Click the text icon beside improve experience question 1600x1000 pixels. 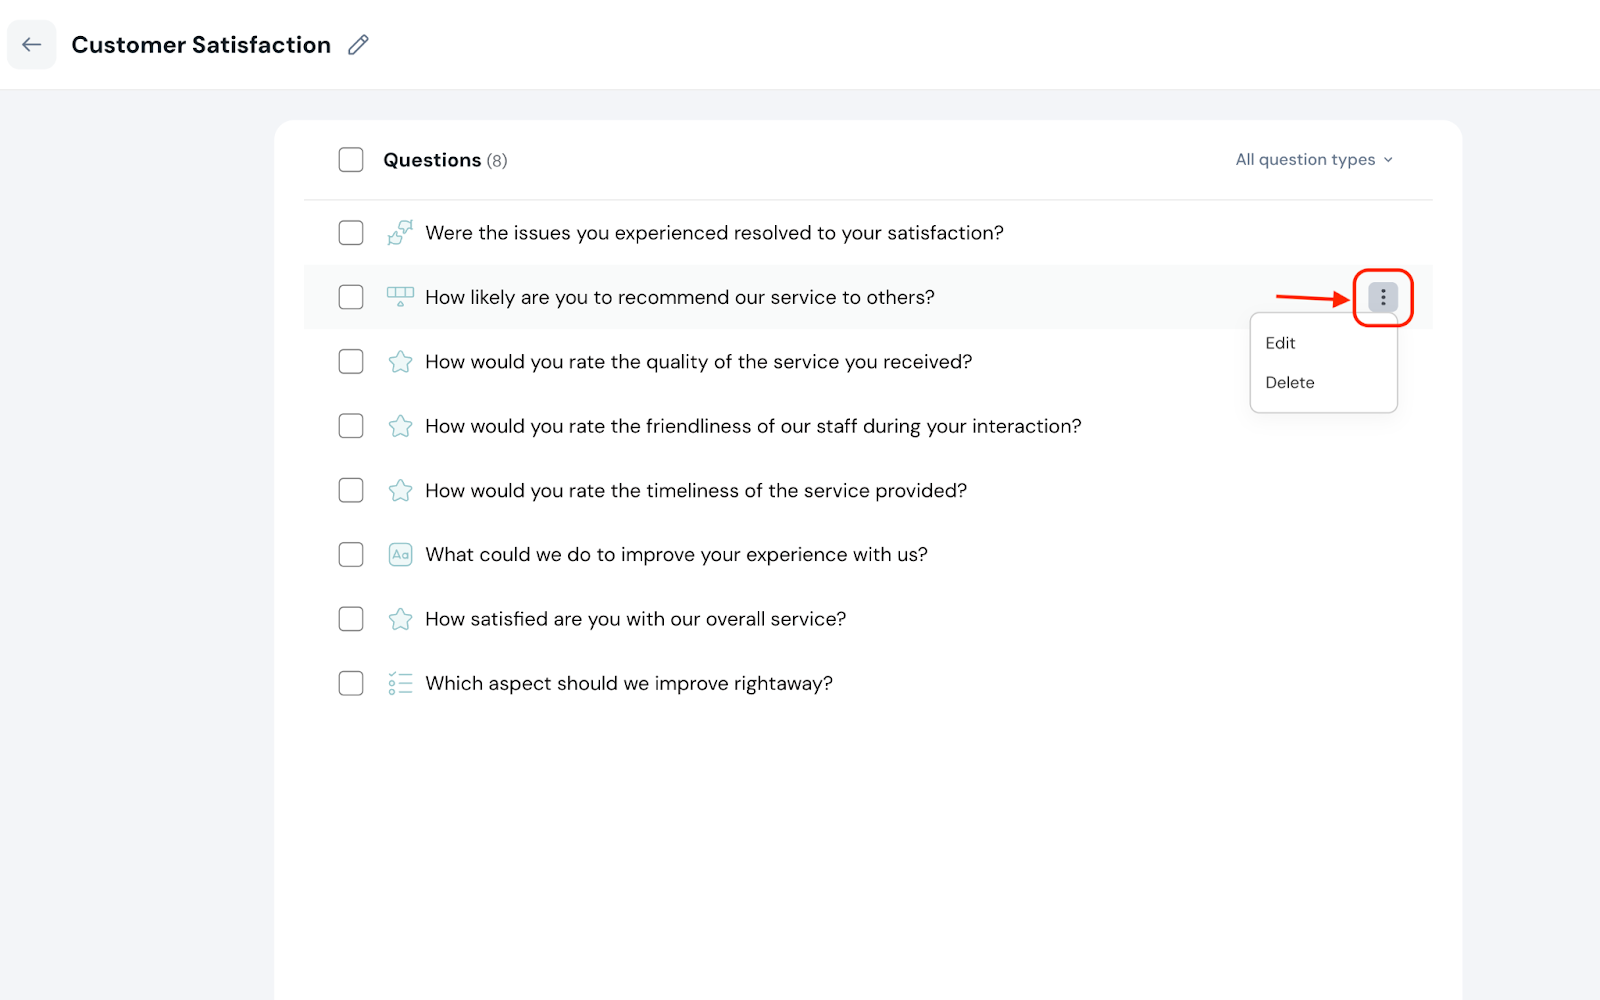click(400, 555)
